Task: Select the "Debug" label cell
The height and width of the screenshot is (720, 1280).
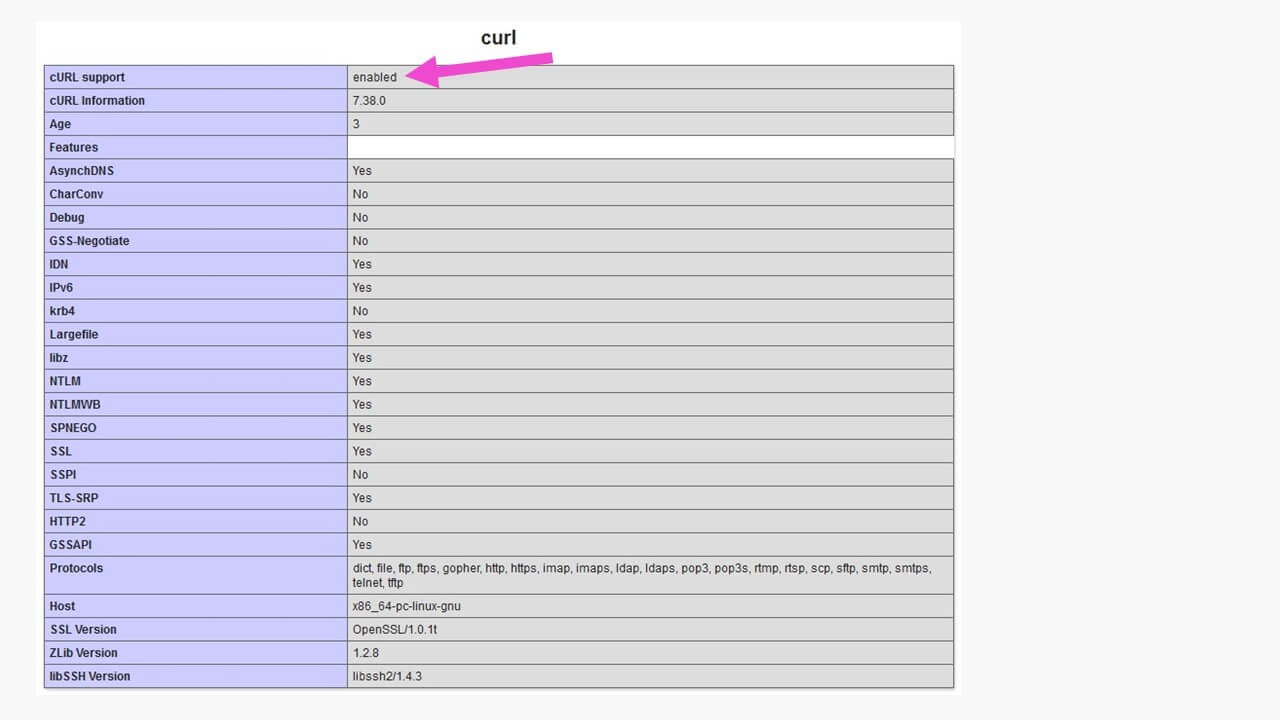Action: 196,217
